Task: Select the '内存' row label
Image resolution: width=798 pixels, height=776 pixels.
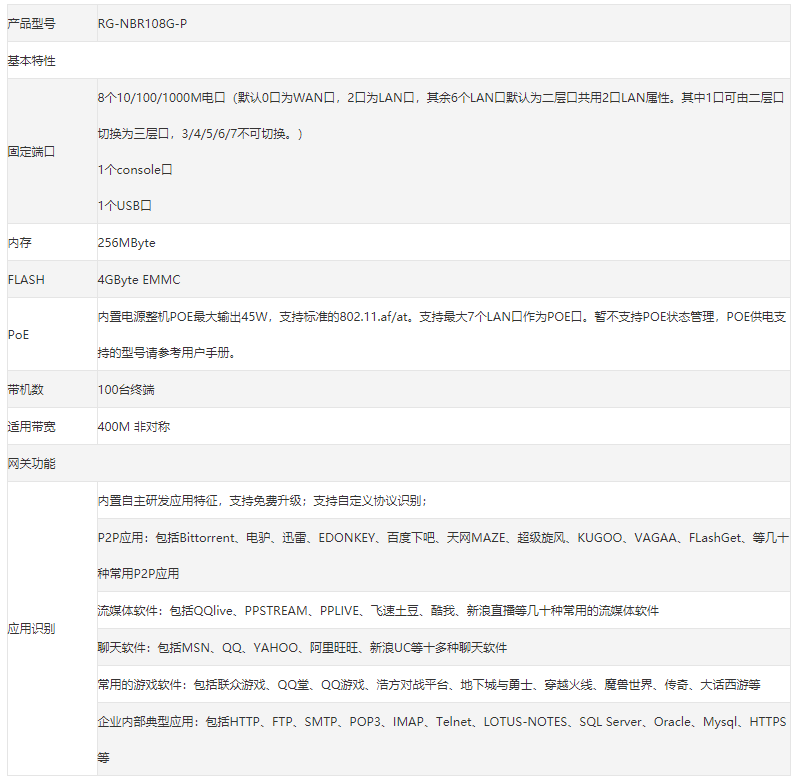Action: coord(20,243)
